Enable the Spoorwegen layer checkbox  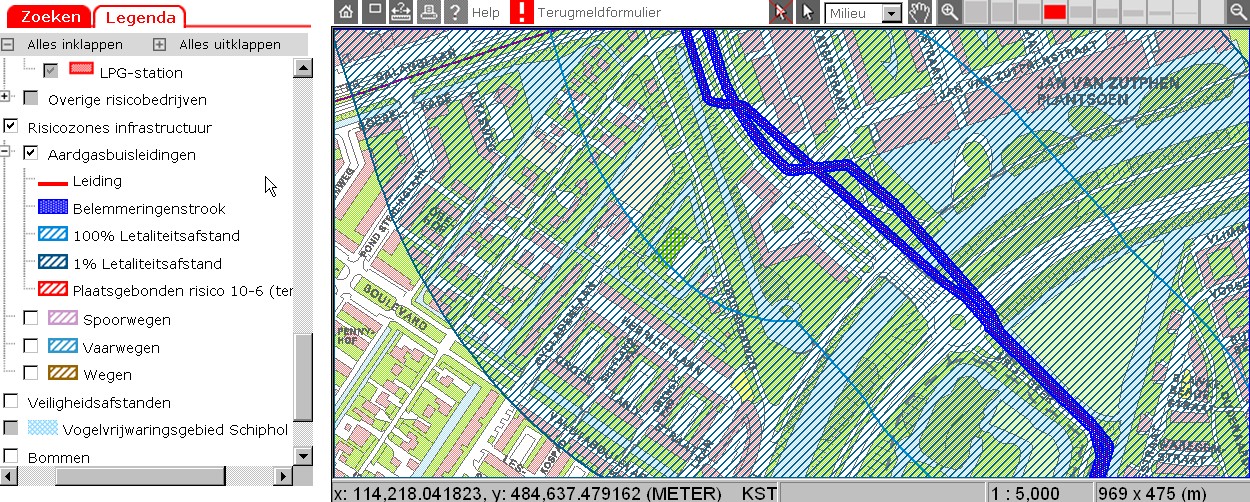click(x=31, y=319)
